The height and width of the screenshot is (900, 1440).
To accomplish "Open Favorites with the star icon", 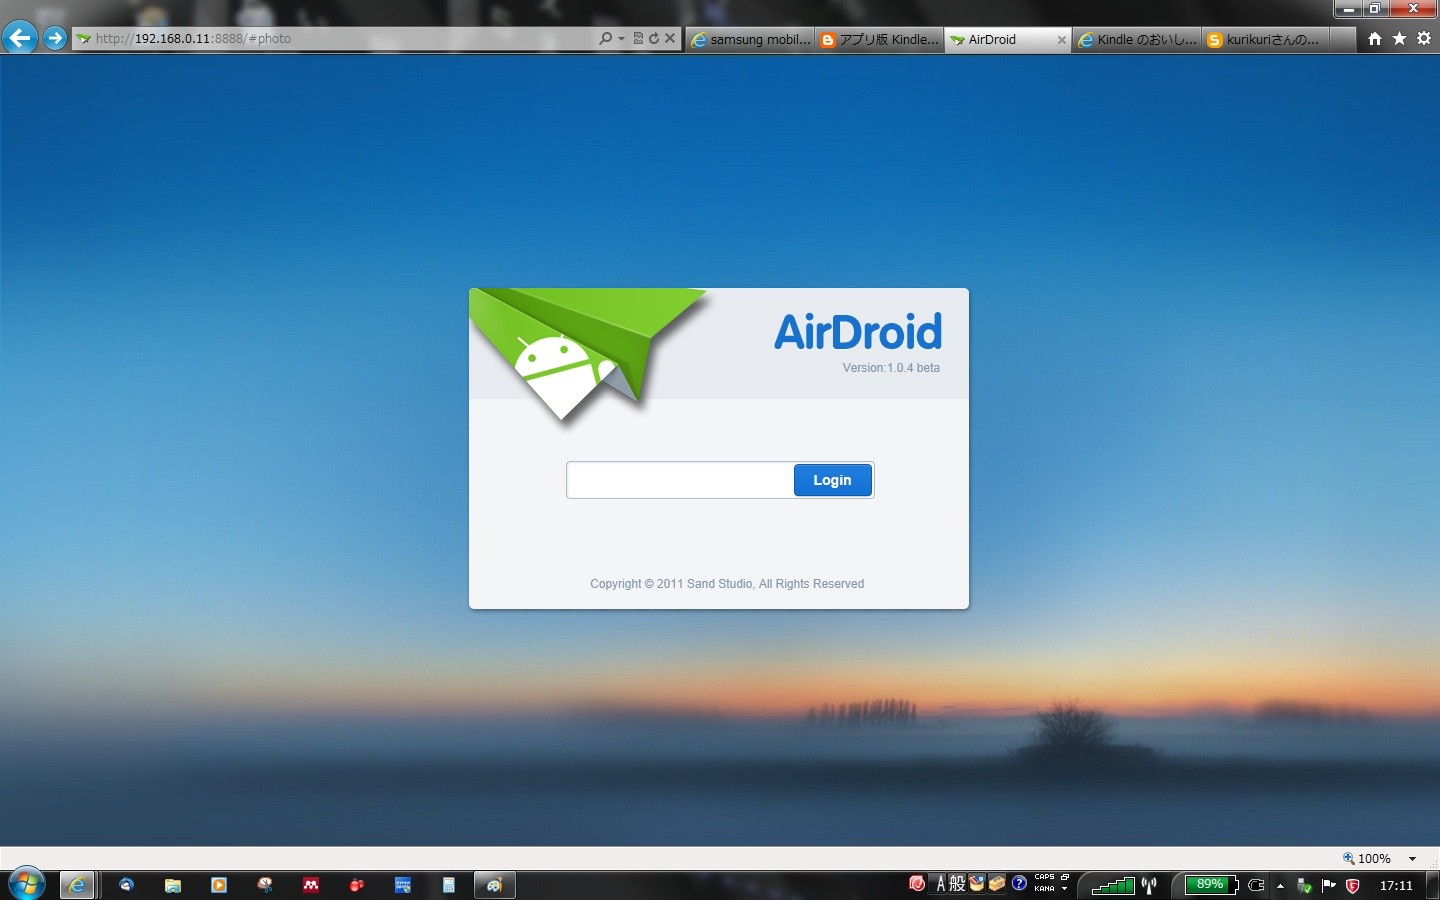I will 1399,38.
